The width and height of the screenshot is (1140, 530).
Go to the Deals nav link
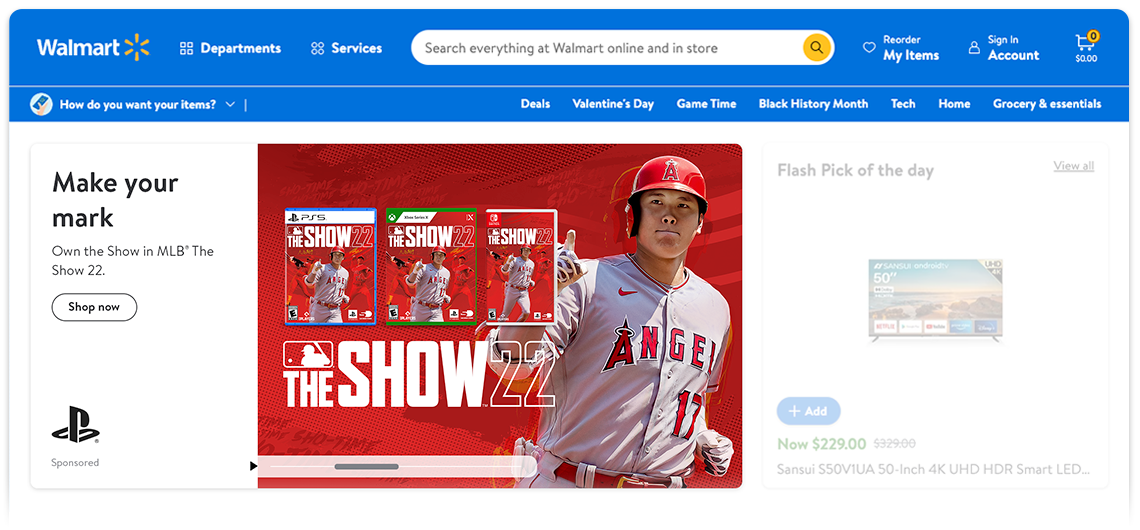(x=535, y=104)
